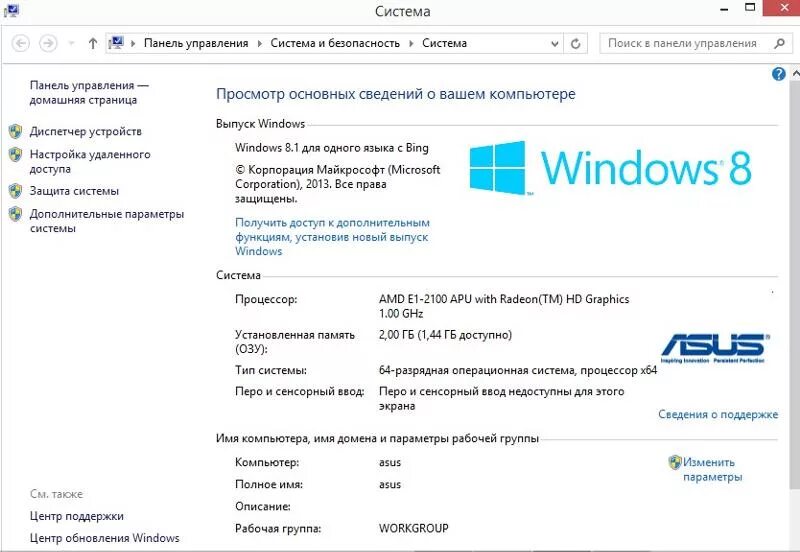Click the shield icon beside Настройка удаленного доступа
This screenshot has height=552, width=800.
click(x=15, y=155)
